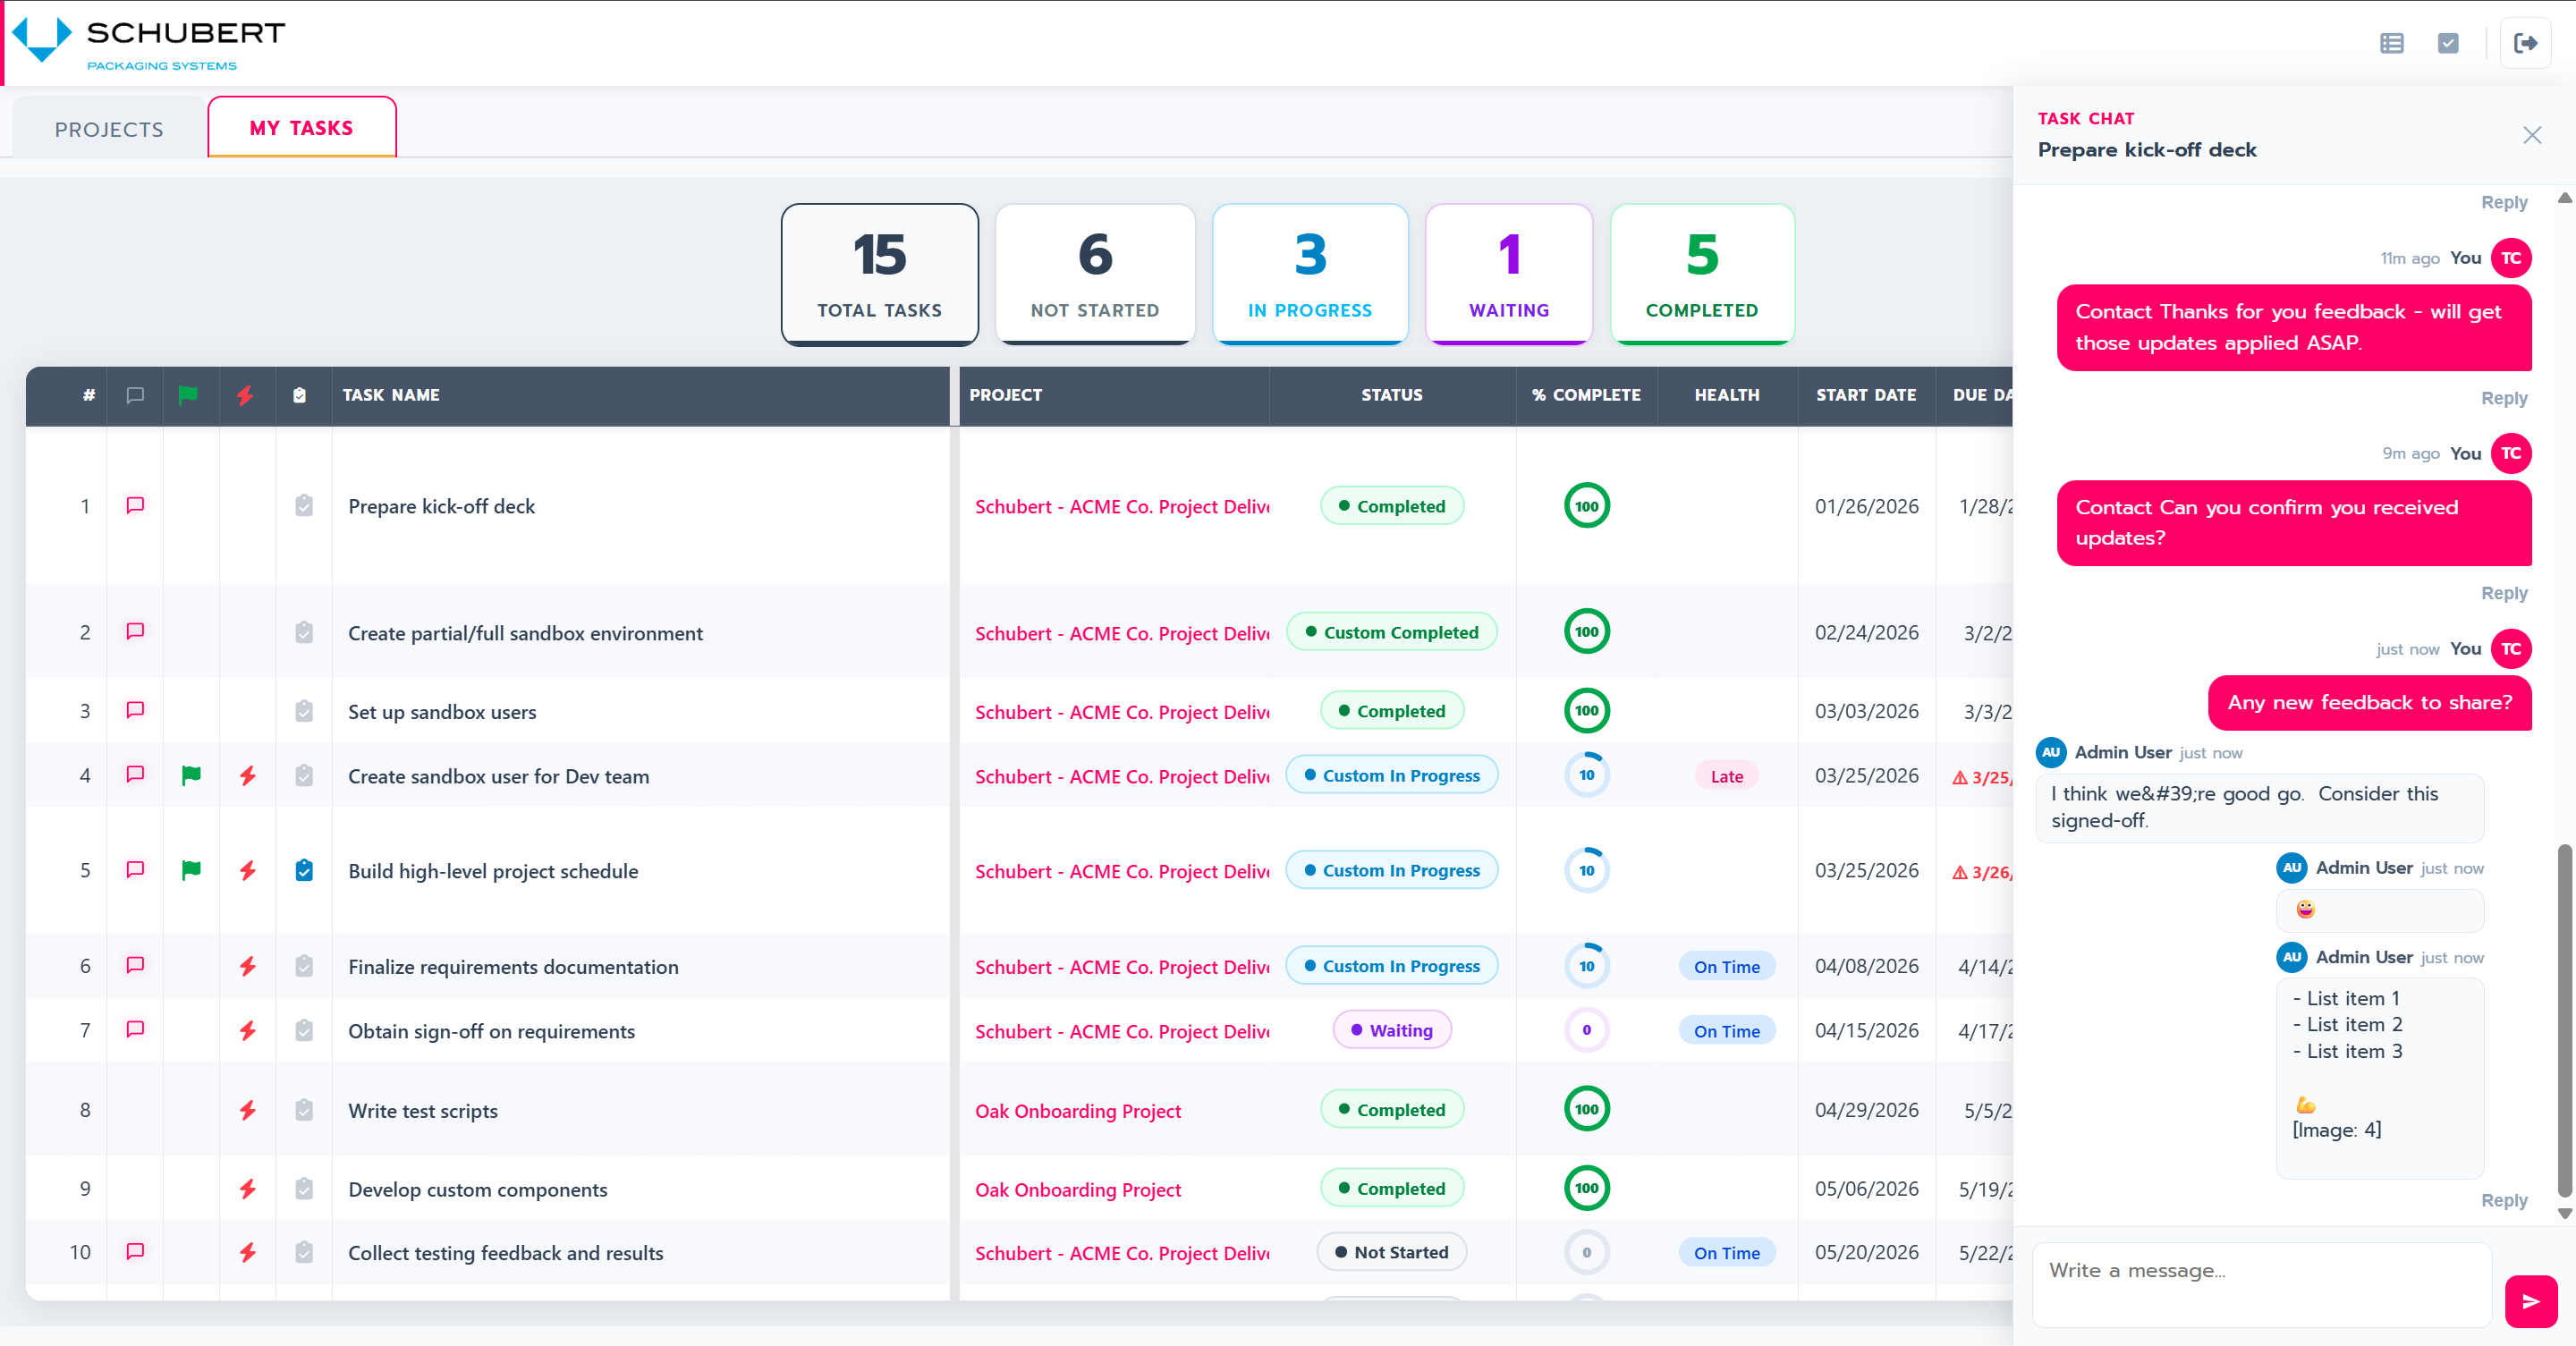Click clipboard column header icon
Image resolution: width=2576 pixels, height=1346 pixels.
(299, 395)
